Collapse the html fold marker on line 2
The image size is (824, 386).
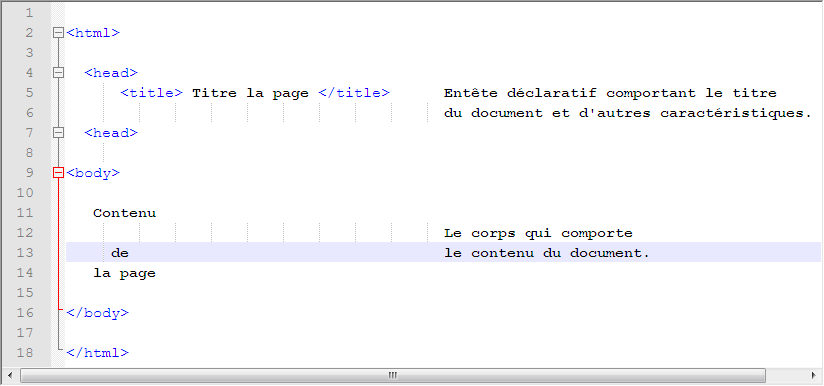coord(58,33)
